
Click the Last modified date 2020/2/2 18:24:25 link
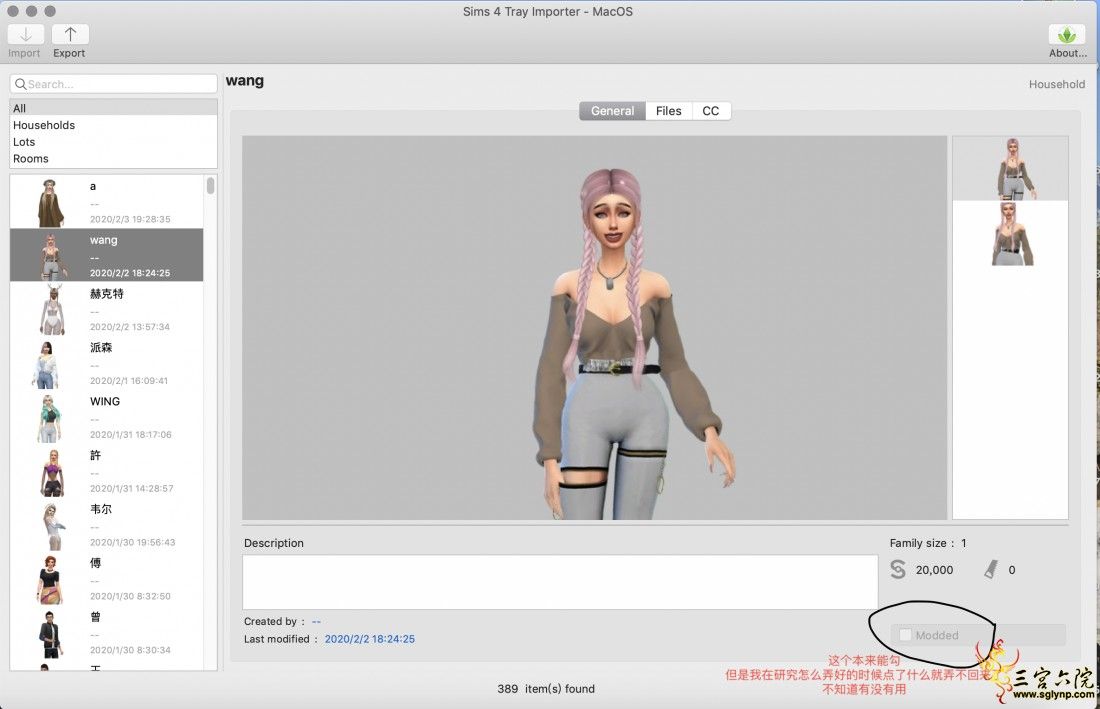[369, 639]
